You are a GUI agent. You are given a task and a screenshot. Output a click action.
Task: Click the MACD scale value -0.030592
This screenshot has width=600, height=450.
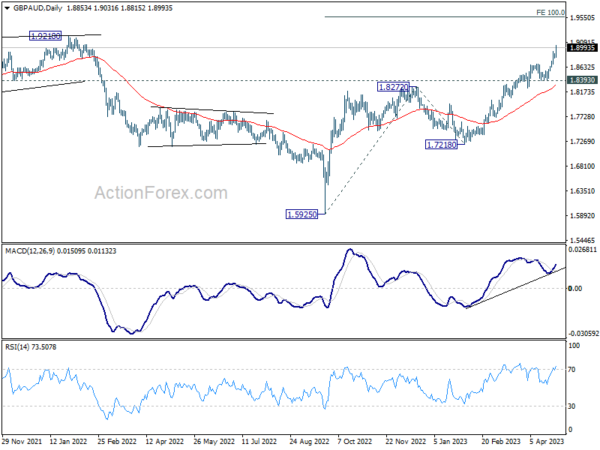pos(583,334)
